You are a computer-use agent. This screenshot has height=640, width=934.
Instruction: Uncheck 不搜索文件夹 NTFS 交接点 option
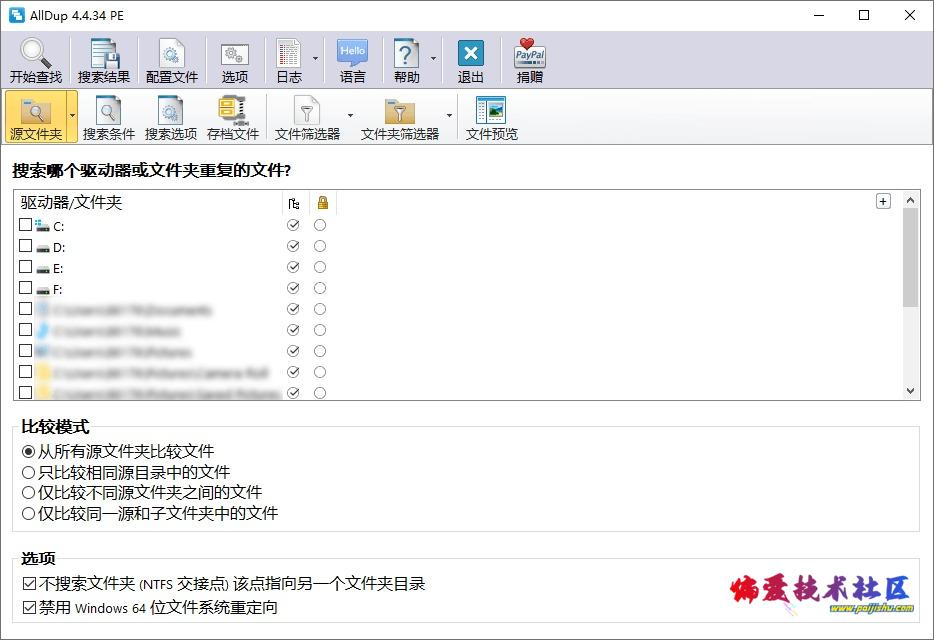click(x=224, y=583)
